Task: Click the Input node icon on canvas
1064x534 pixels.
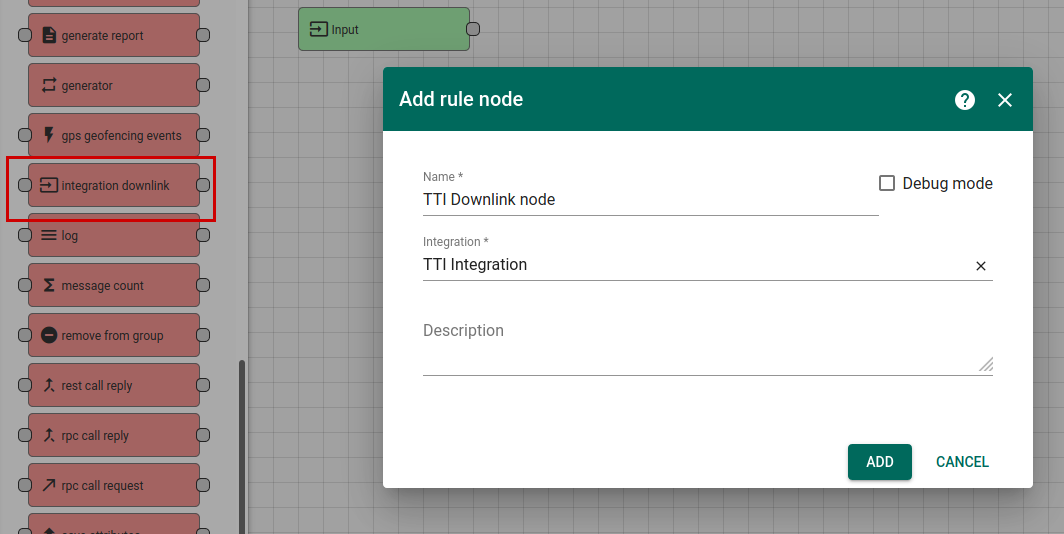Action: tap(318, 29)
